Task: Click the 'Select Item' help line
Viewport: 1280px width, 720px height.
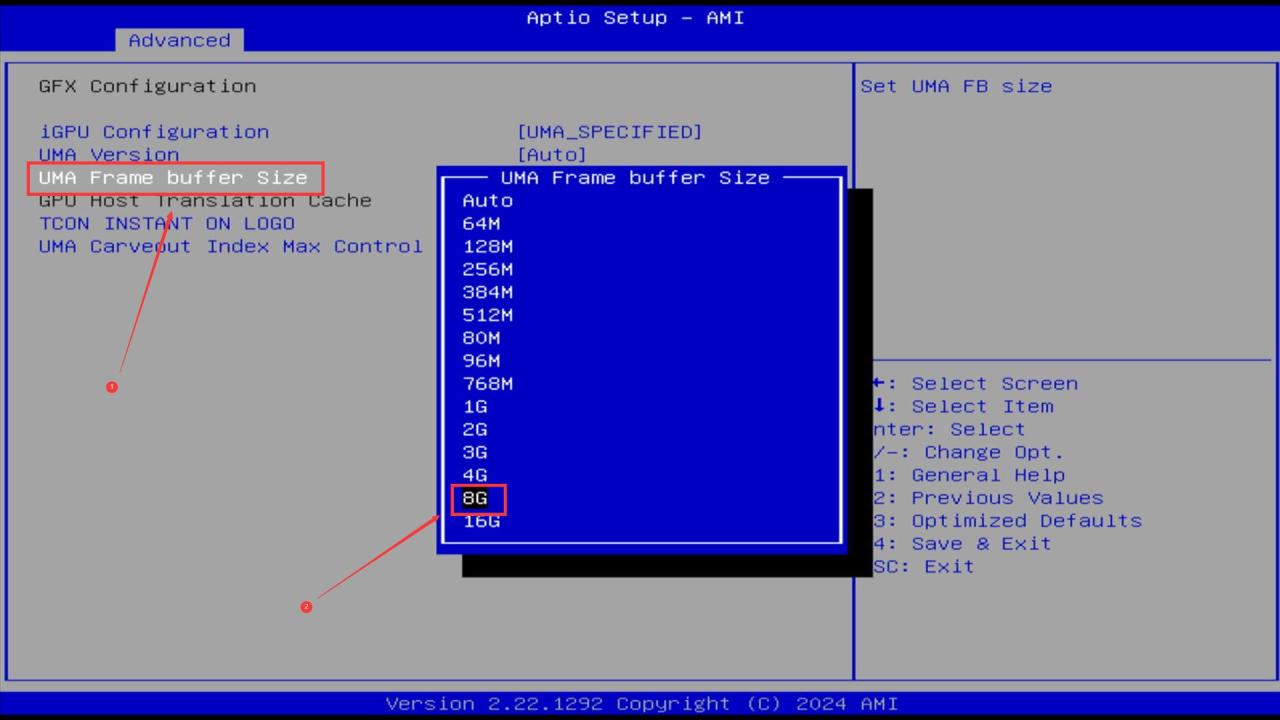Action: [963, 407]
